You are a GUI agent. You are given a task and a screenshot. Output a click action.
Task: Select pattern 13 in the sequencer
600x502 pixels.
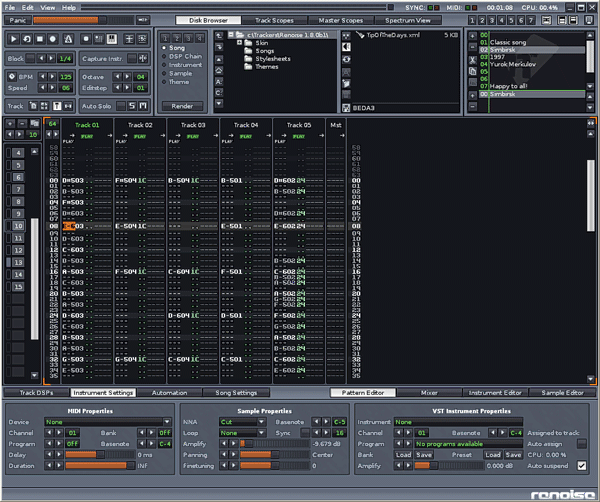pyautogui.click(x=18, y=262)
